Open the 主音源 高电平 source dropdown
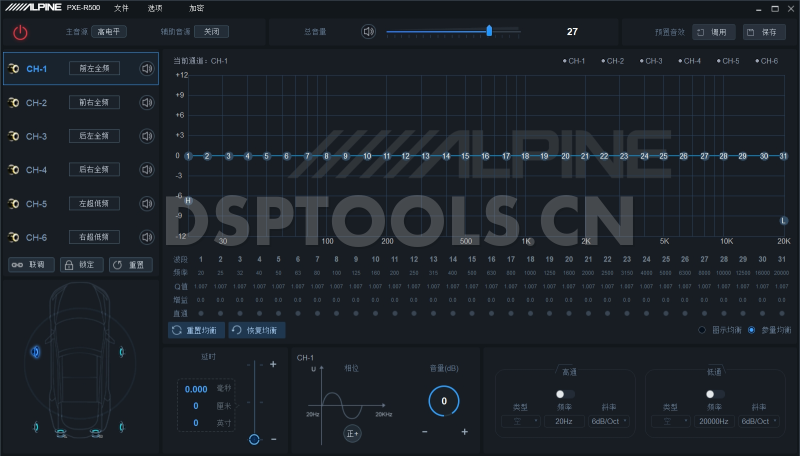This screenshot has height=456, width=800. 109,32
